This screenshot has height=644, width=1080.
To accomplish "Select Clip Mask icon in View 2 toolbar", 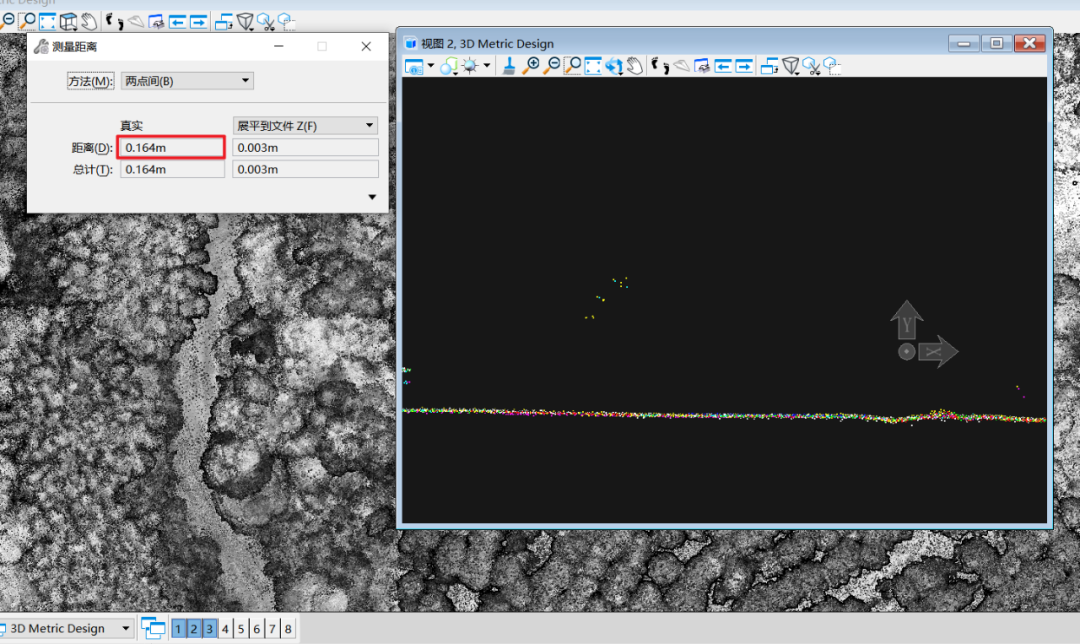I will (x=832, y=66).
